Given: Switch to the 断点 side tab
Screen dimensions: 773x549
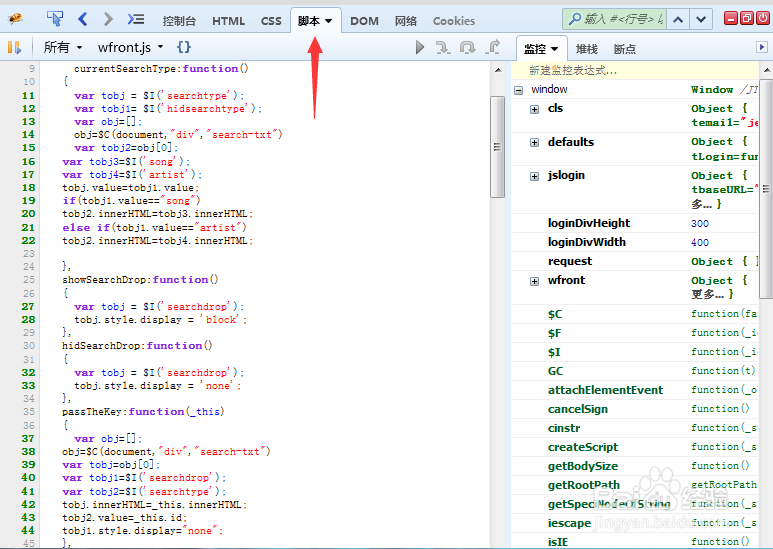Looking at the screenshot, I should pos(625,49).
